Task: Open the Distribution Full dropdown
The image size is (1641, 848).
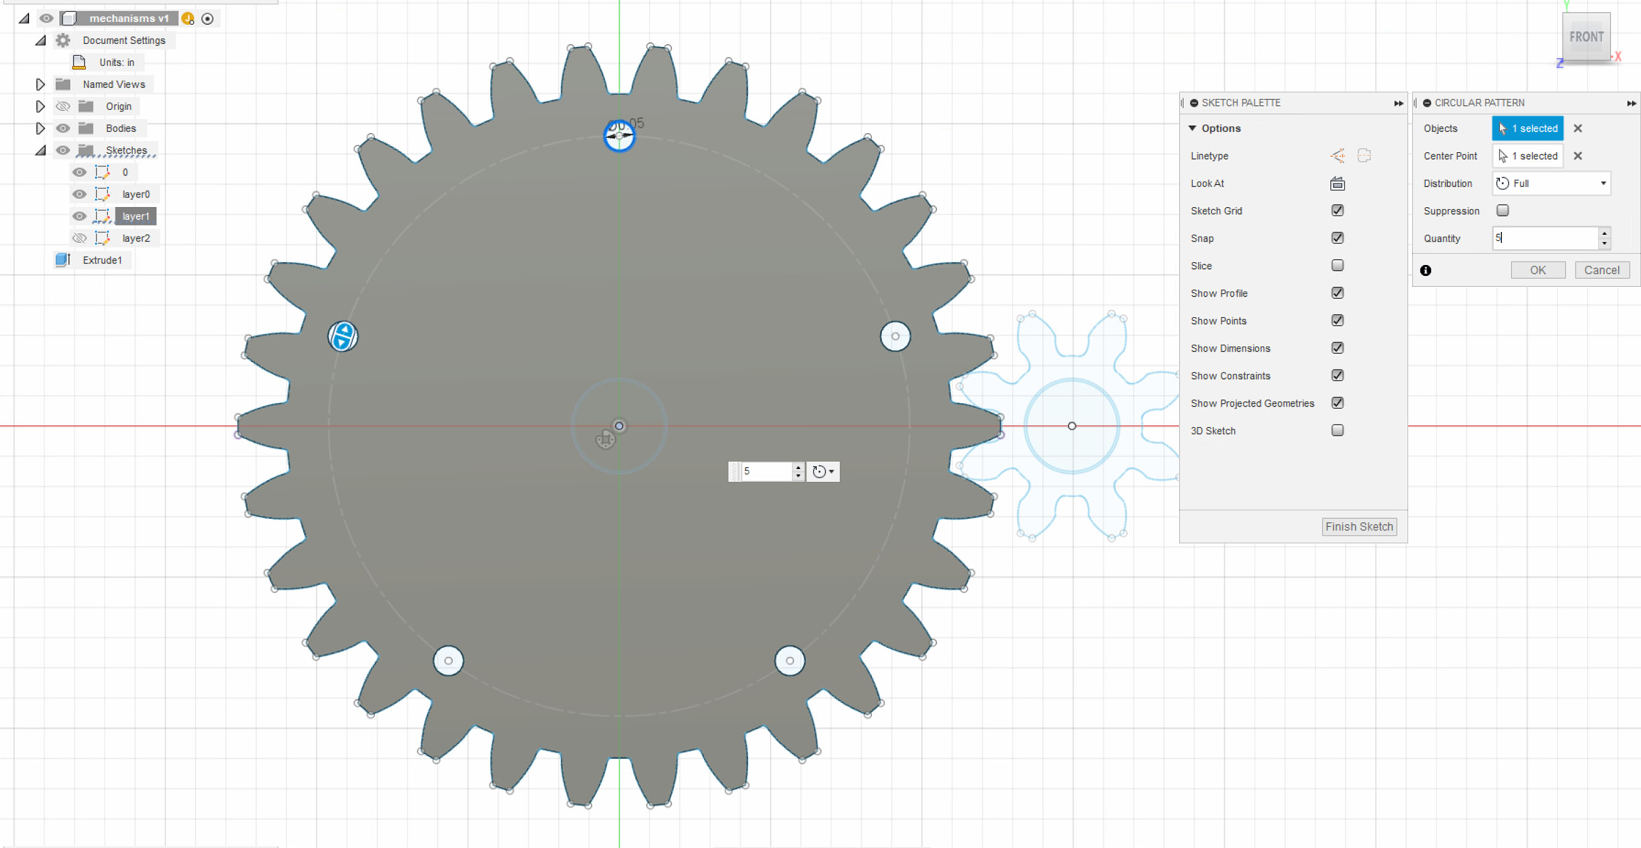Action: pyautogui.click(x=1552, y=184)
